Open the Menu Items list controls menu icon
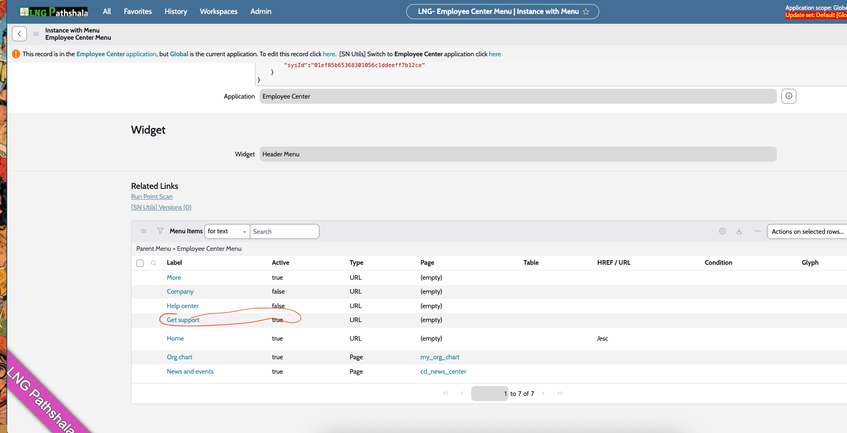 pos(144,231)
